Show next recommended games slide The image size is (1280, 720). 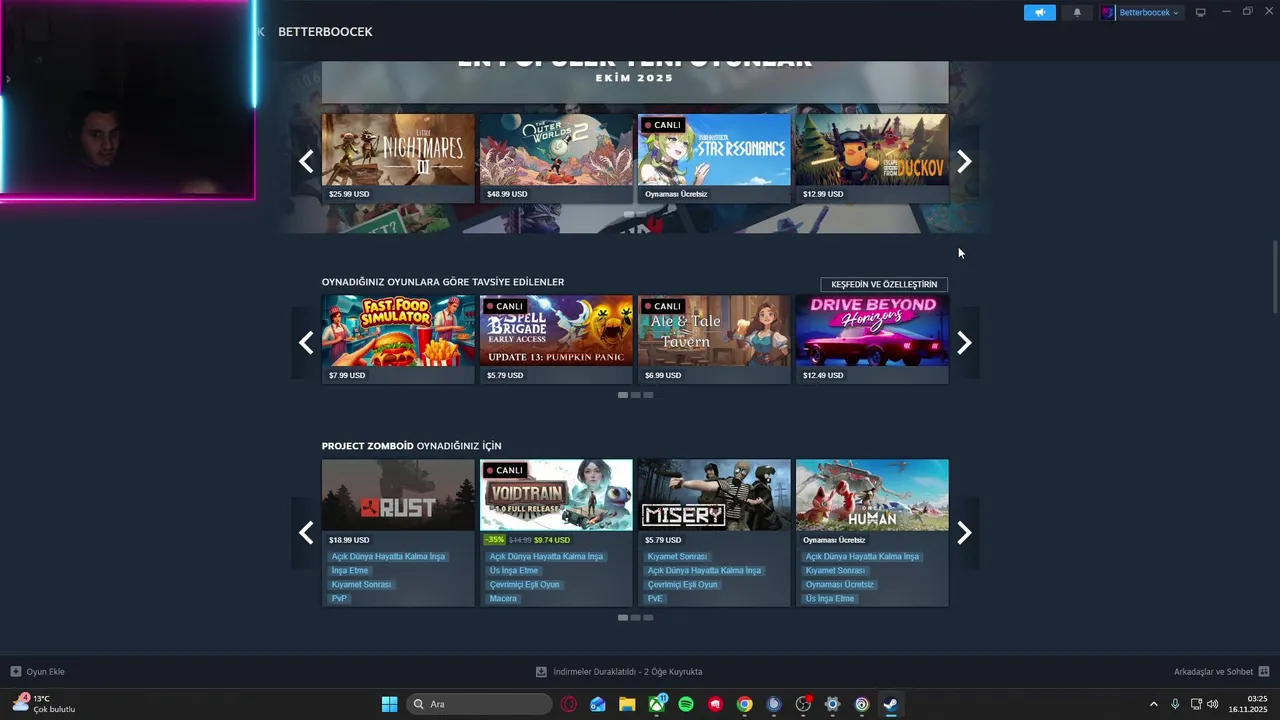[x=964, y=343]
